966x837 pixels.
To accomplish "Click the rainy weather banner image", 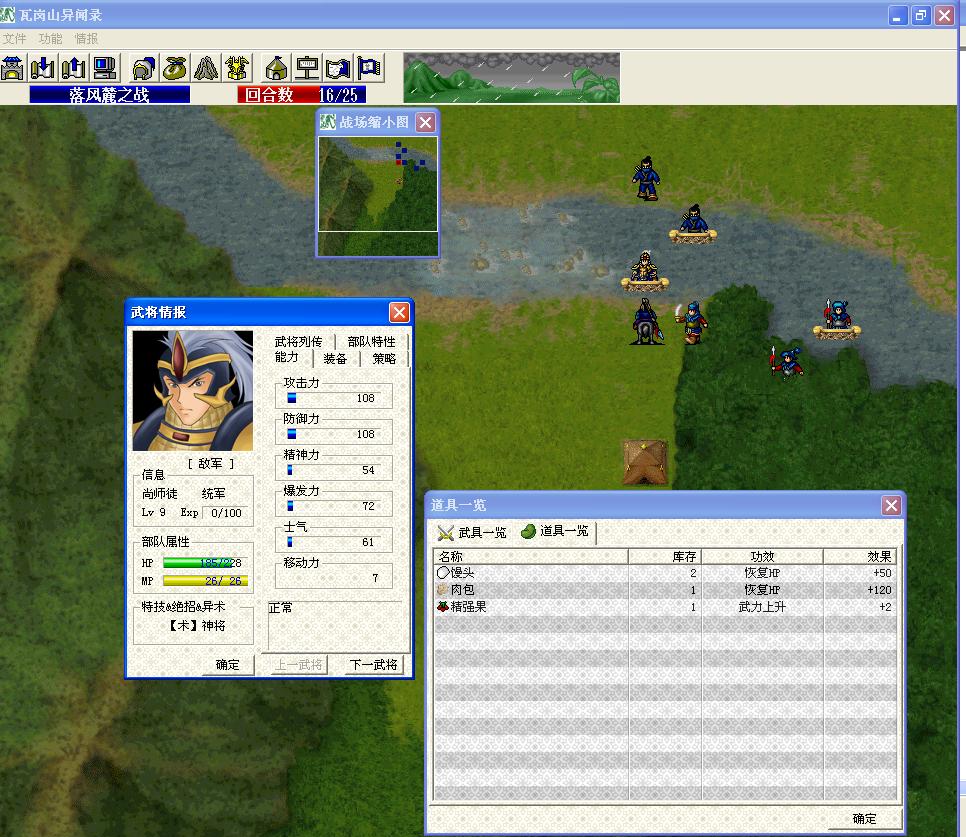I will [511, 78].
